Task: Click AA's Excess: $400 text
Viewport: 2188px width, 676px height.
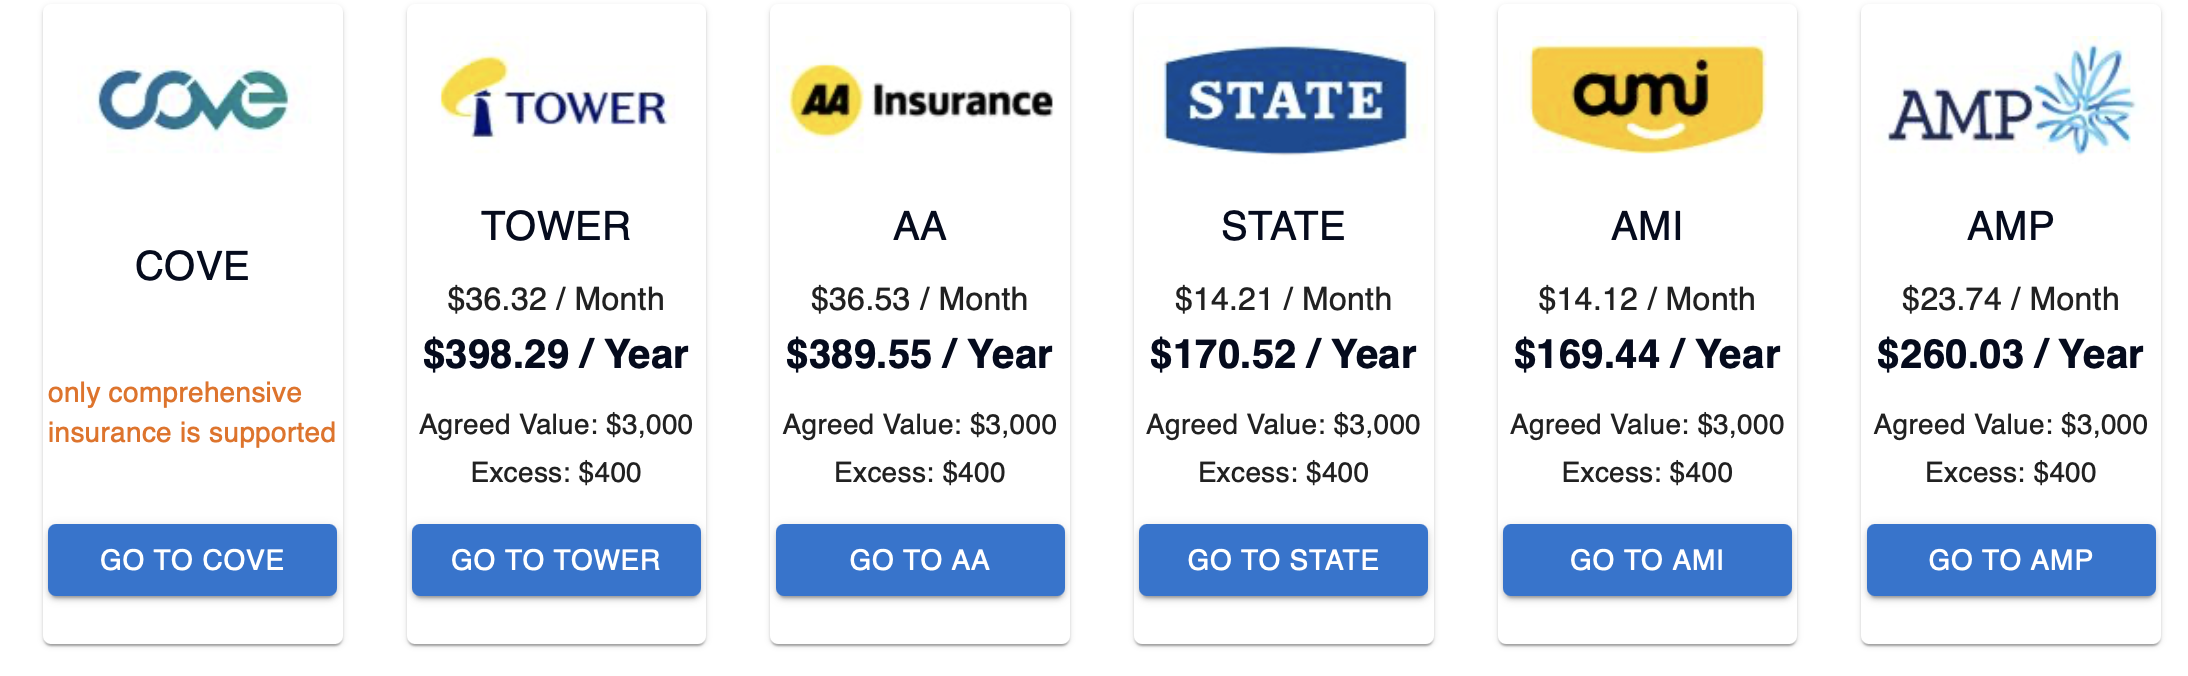Action: [919, 471]
